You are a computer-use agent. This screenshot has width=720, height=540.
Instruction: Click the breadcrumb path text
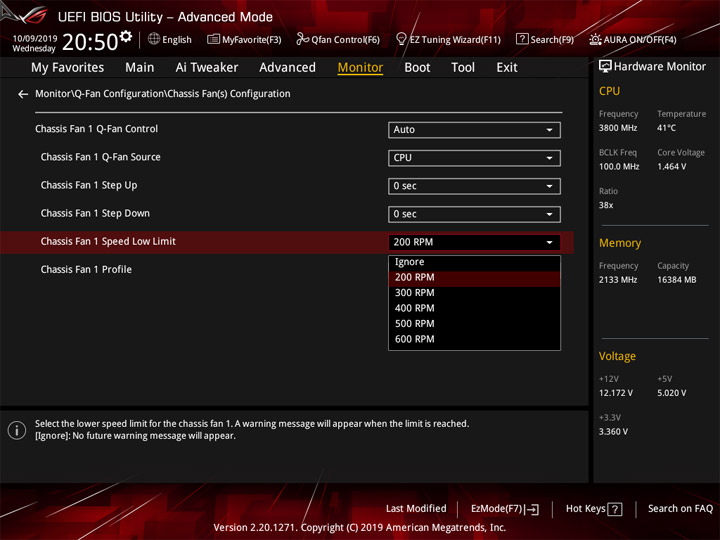click(163, 94)
